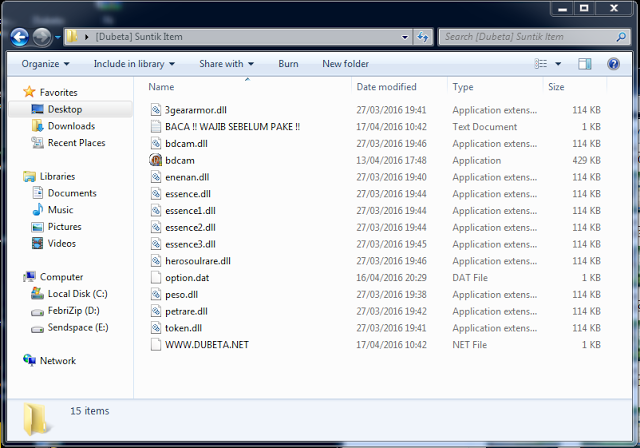Image resolution: width=640 pixels, height=448 pixels.
Task: Open FebriZip (D:) drive
Action: click(73, 310)
